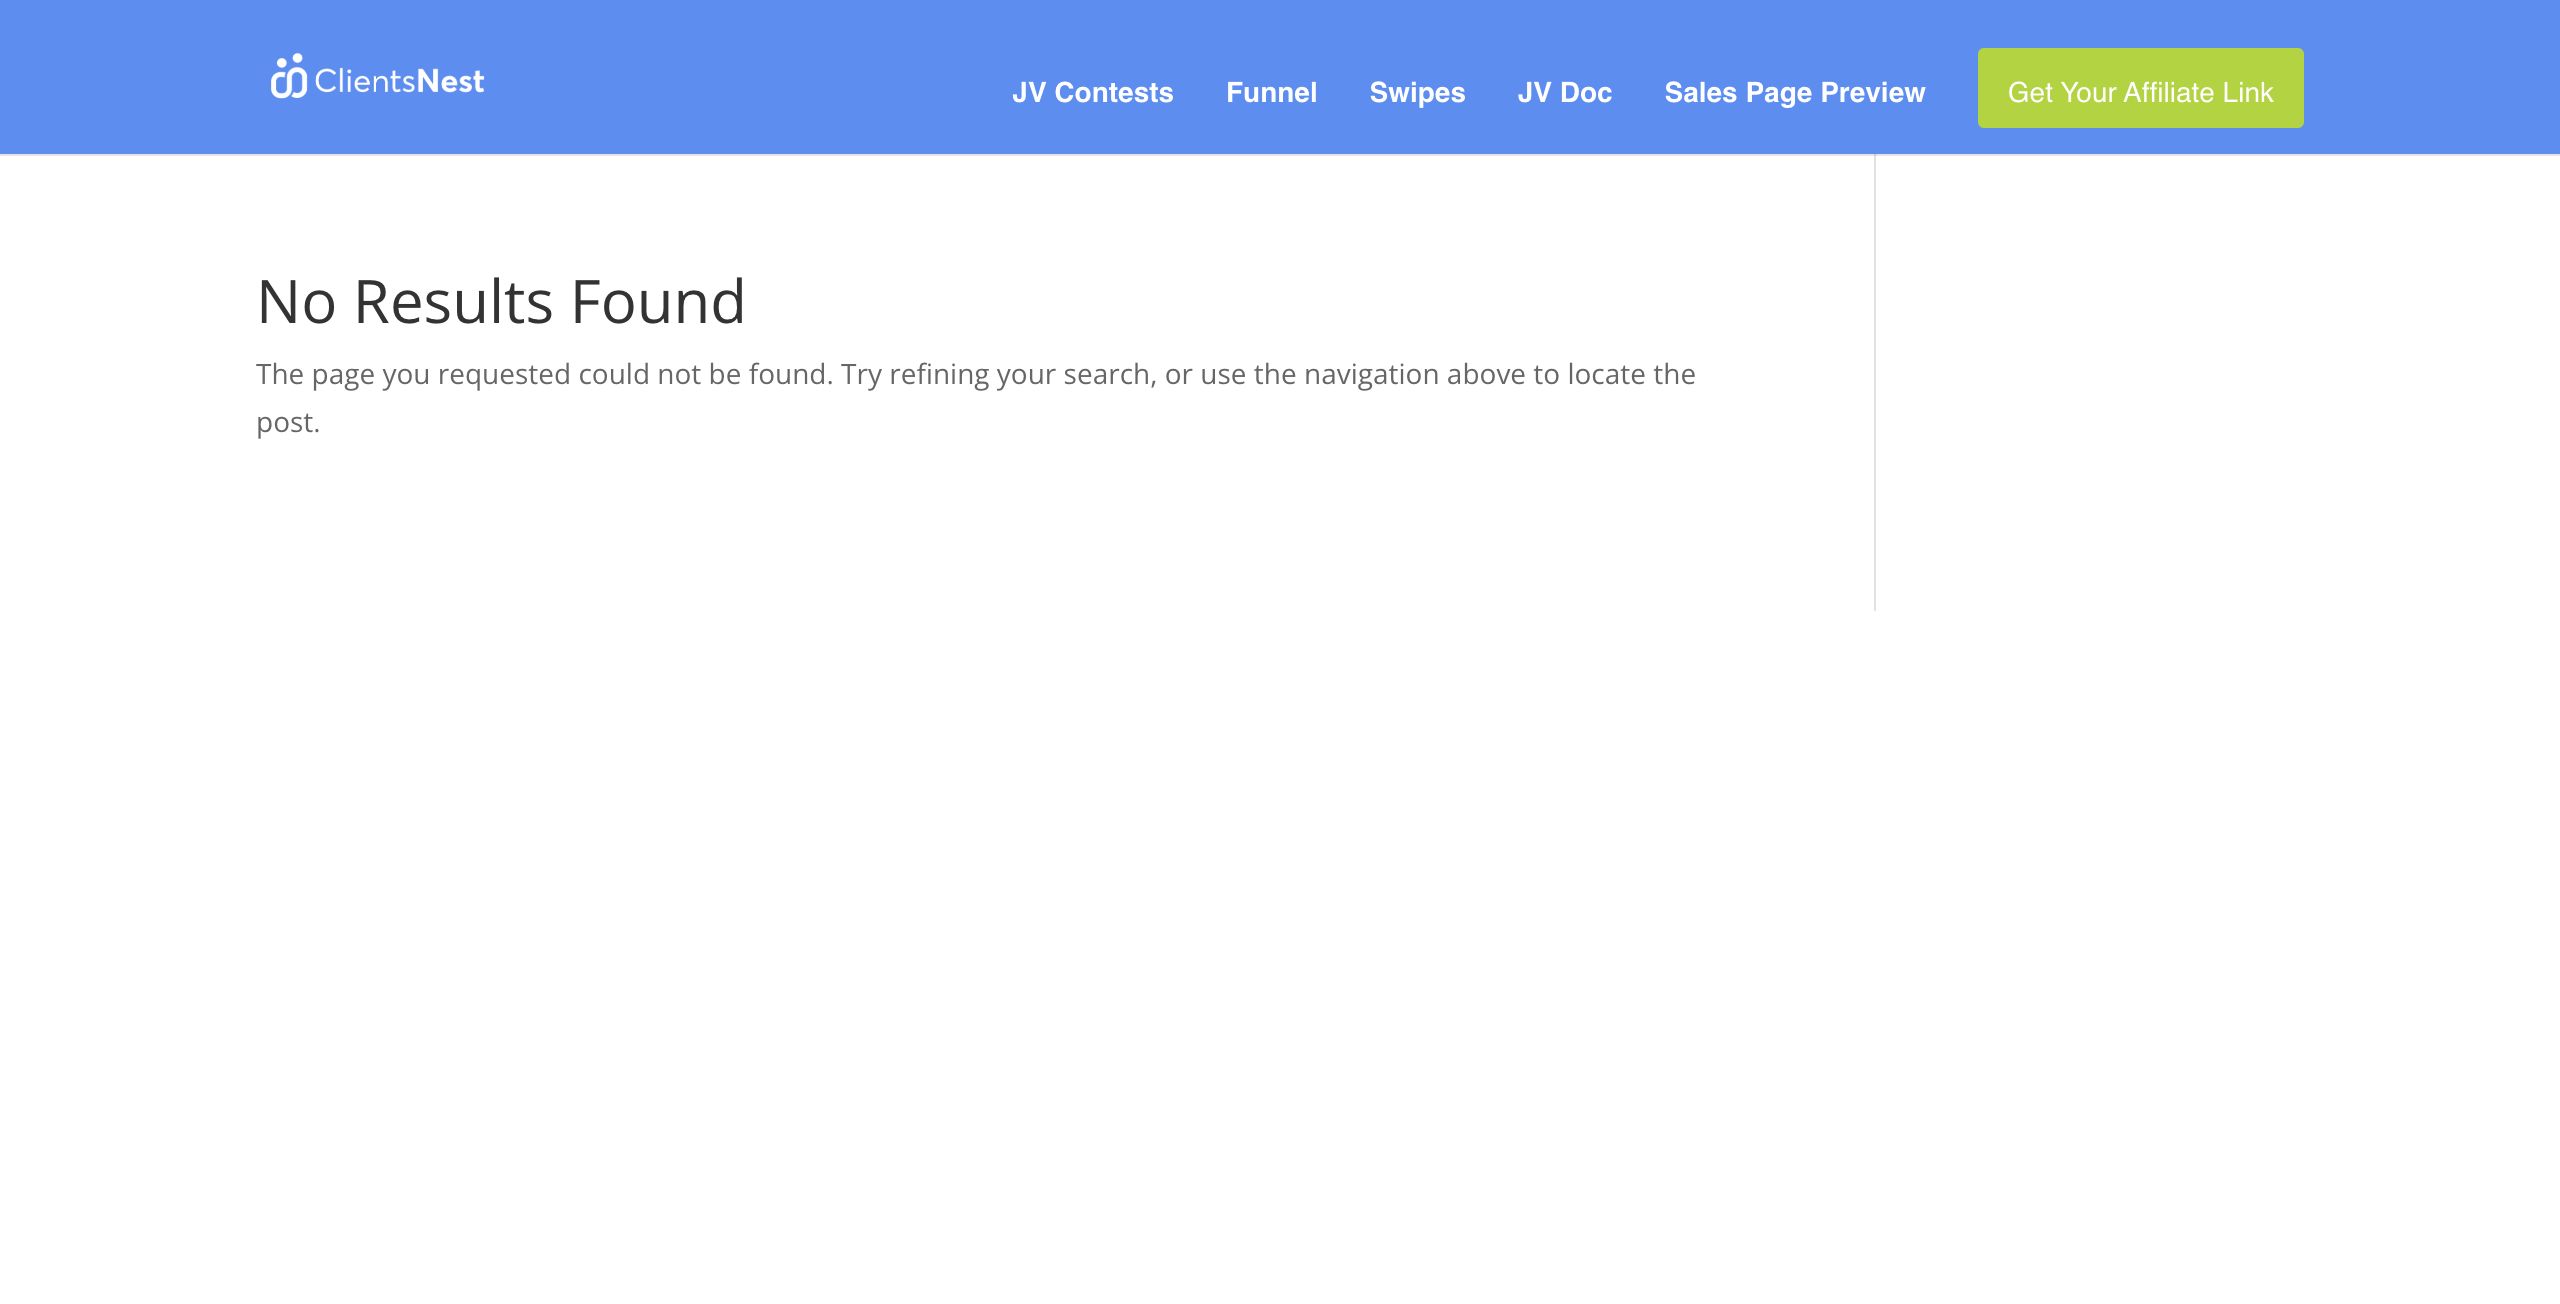The image size is (2560, 1304).
Task: Go to the Funnel page
Action: tap(1271, 92)
